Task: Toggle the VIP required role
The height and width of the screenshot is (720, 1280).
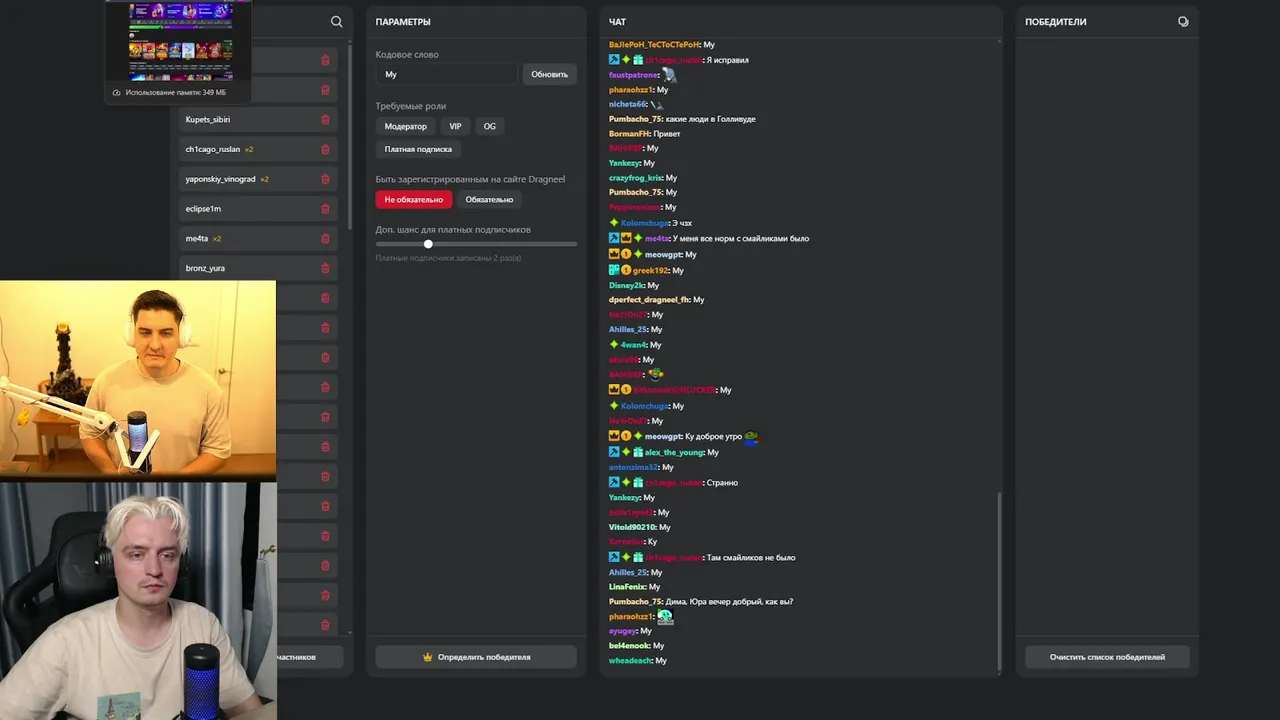Action: click(x=455, y=126)
